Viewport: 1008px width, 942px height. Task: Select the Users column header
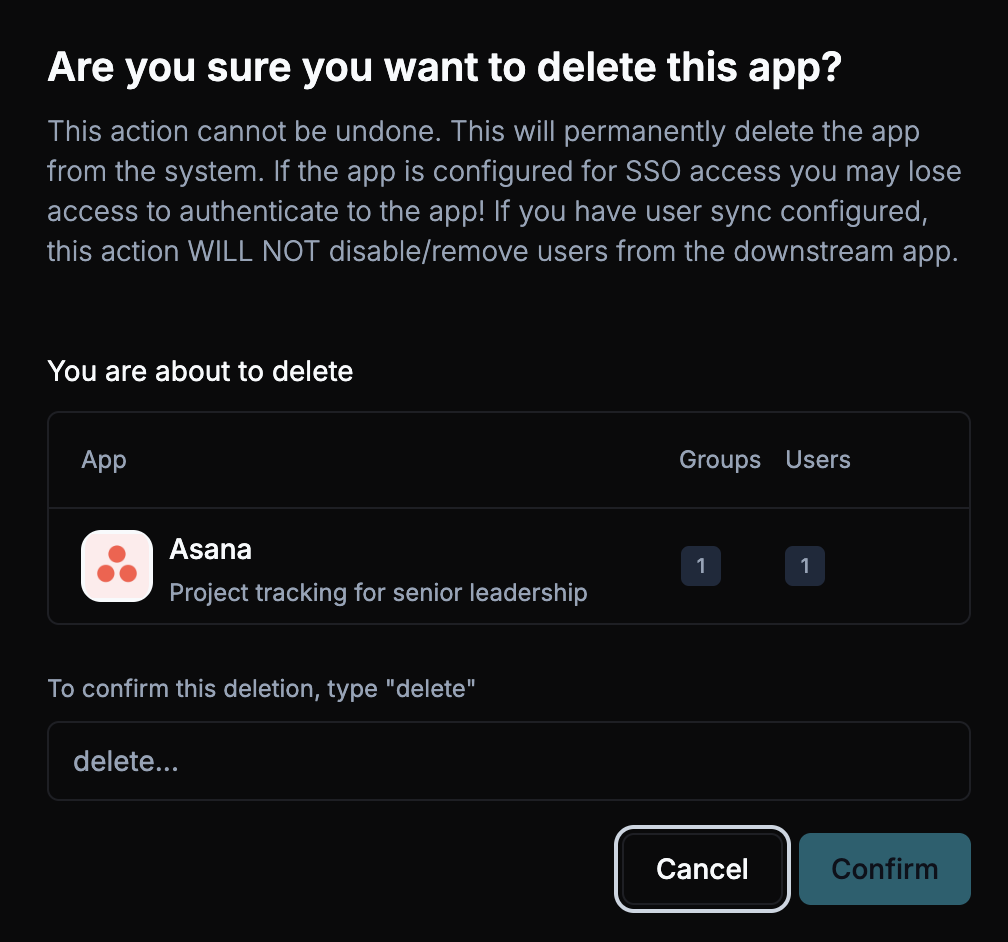point(818,460)
